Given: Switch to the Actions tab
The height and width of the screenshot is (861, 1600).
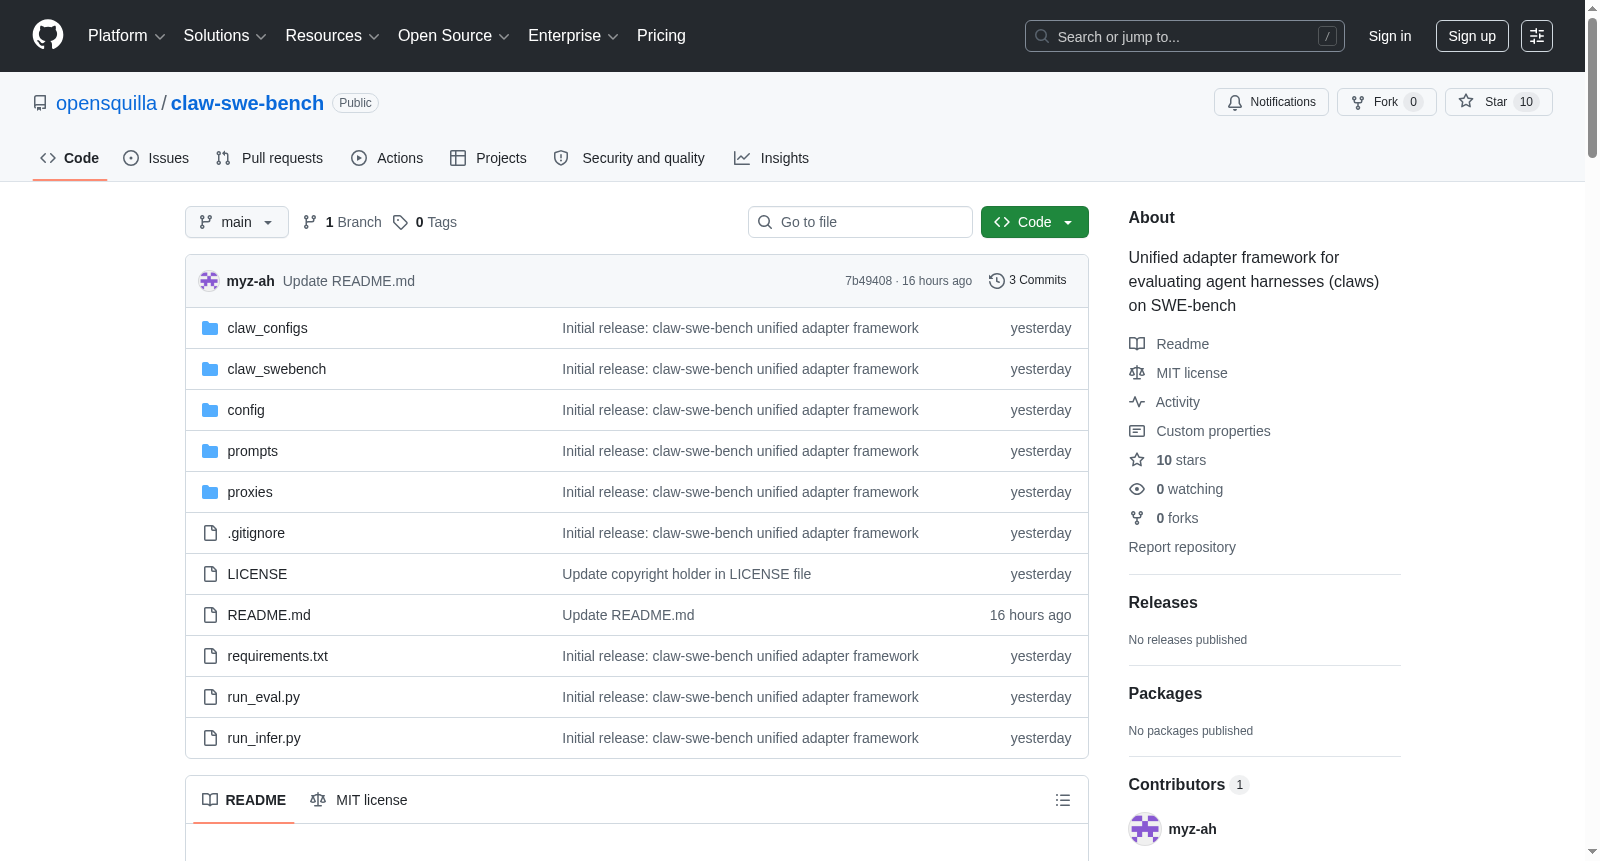Looking at the screenshot, I should (387, 158).
